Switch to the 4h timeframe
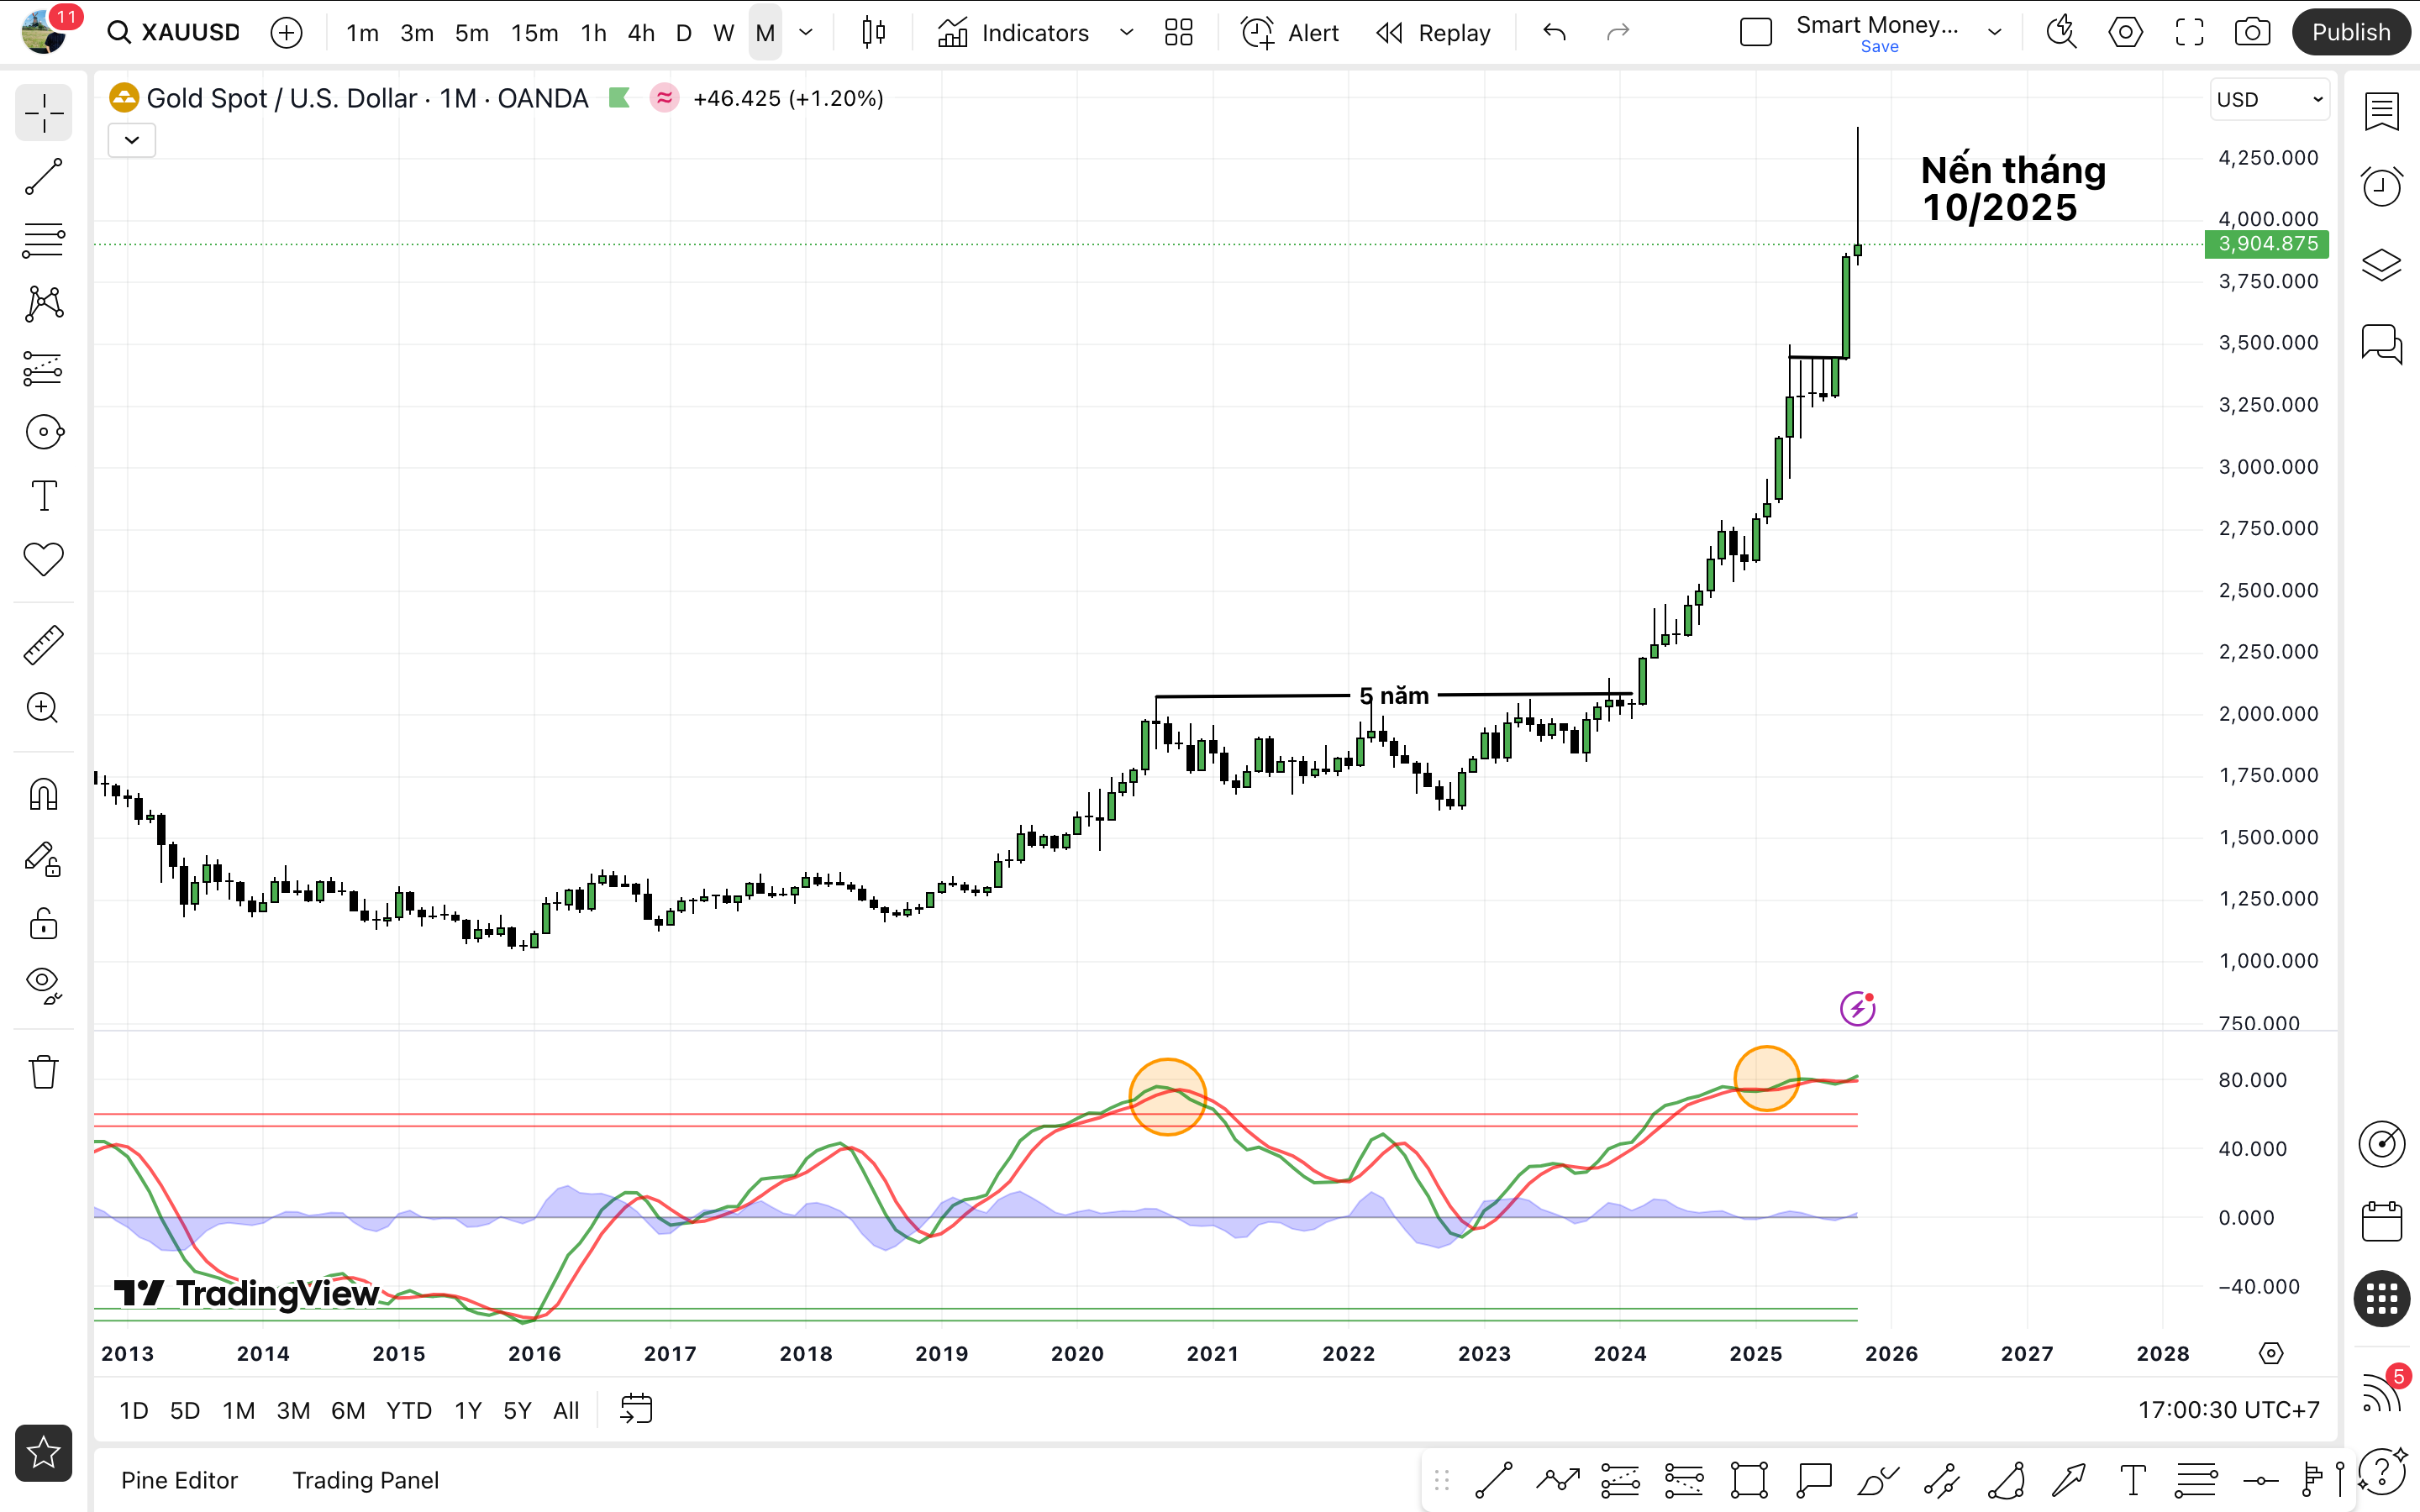This screenshot has height=1512, width=2420. 640,32
